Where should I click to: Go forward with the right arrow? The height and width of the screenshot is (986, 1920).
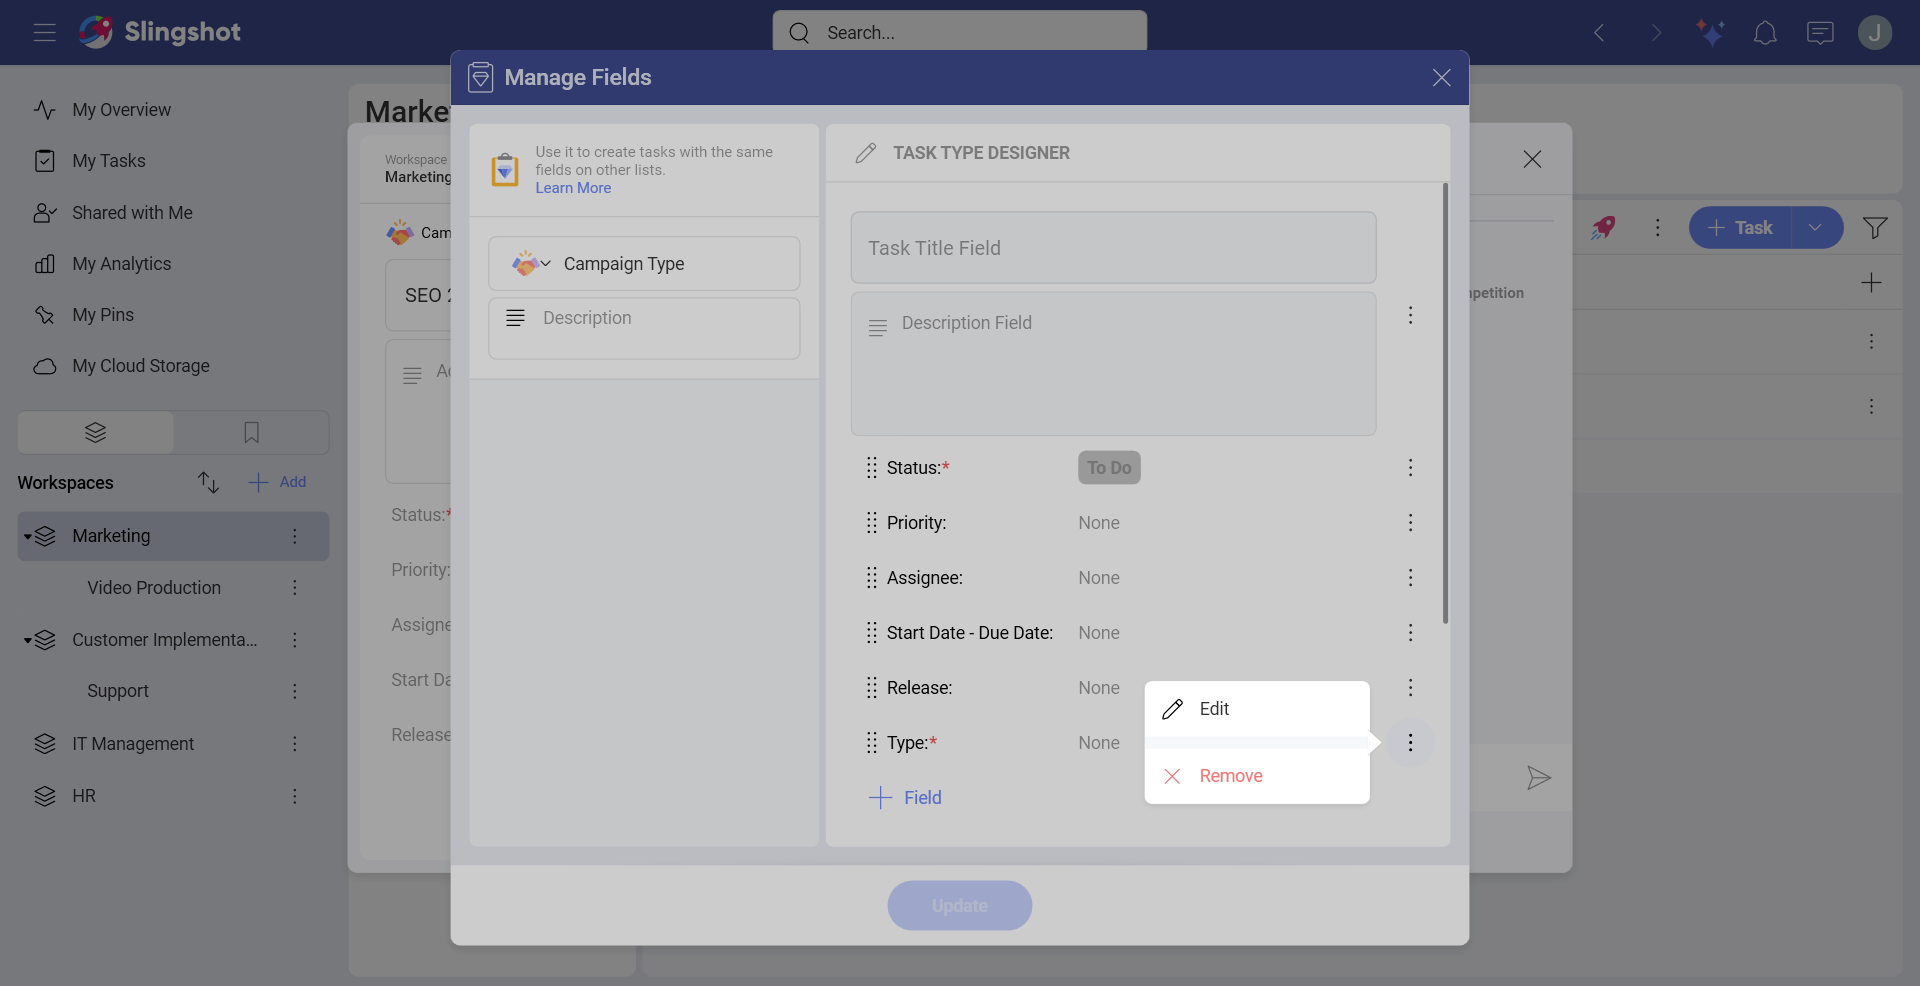1656,33
